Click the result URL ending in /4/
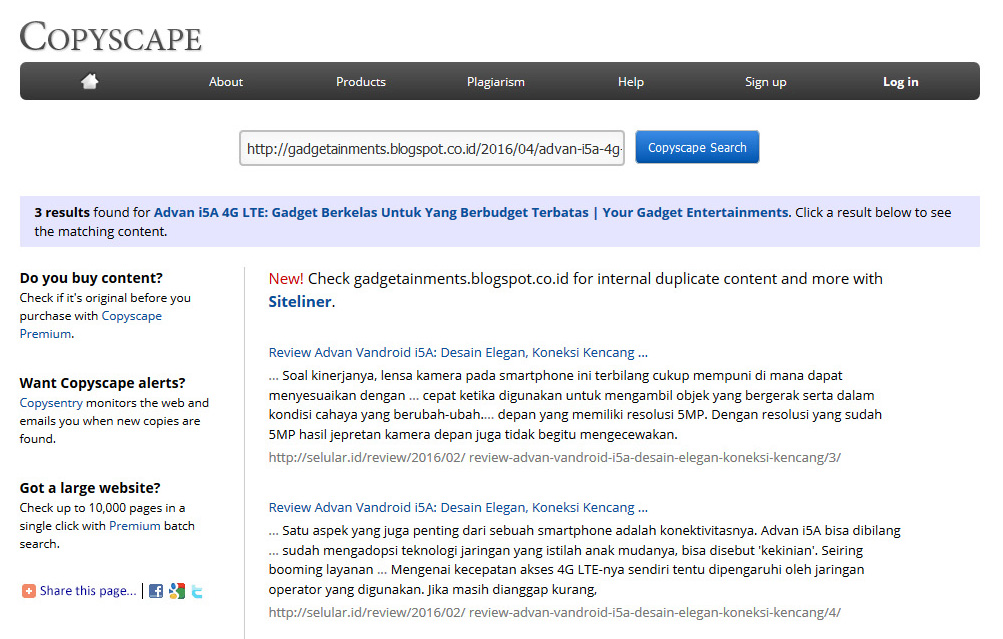 click(x=555, y=612)
